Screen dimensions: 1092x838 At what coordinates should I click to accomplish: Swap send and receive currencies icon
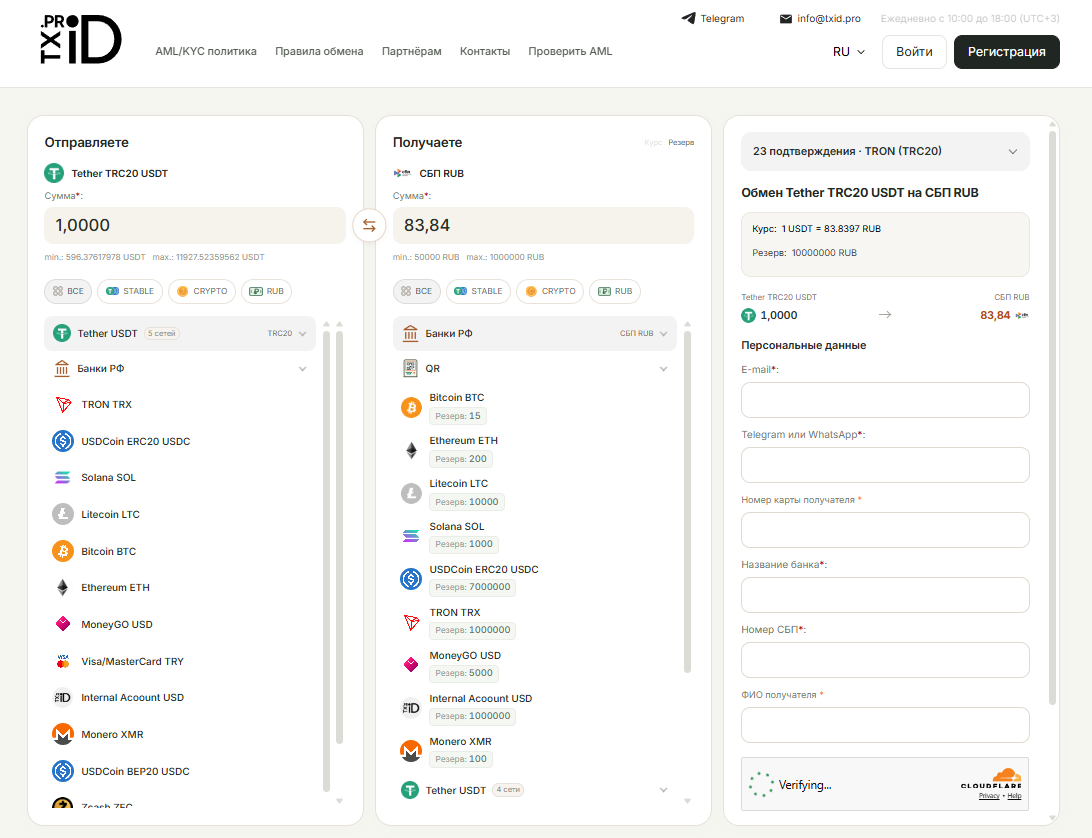[369, 226]
